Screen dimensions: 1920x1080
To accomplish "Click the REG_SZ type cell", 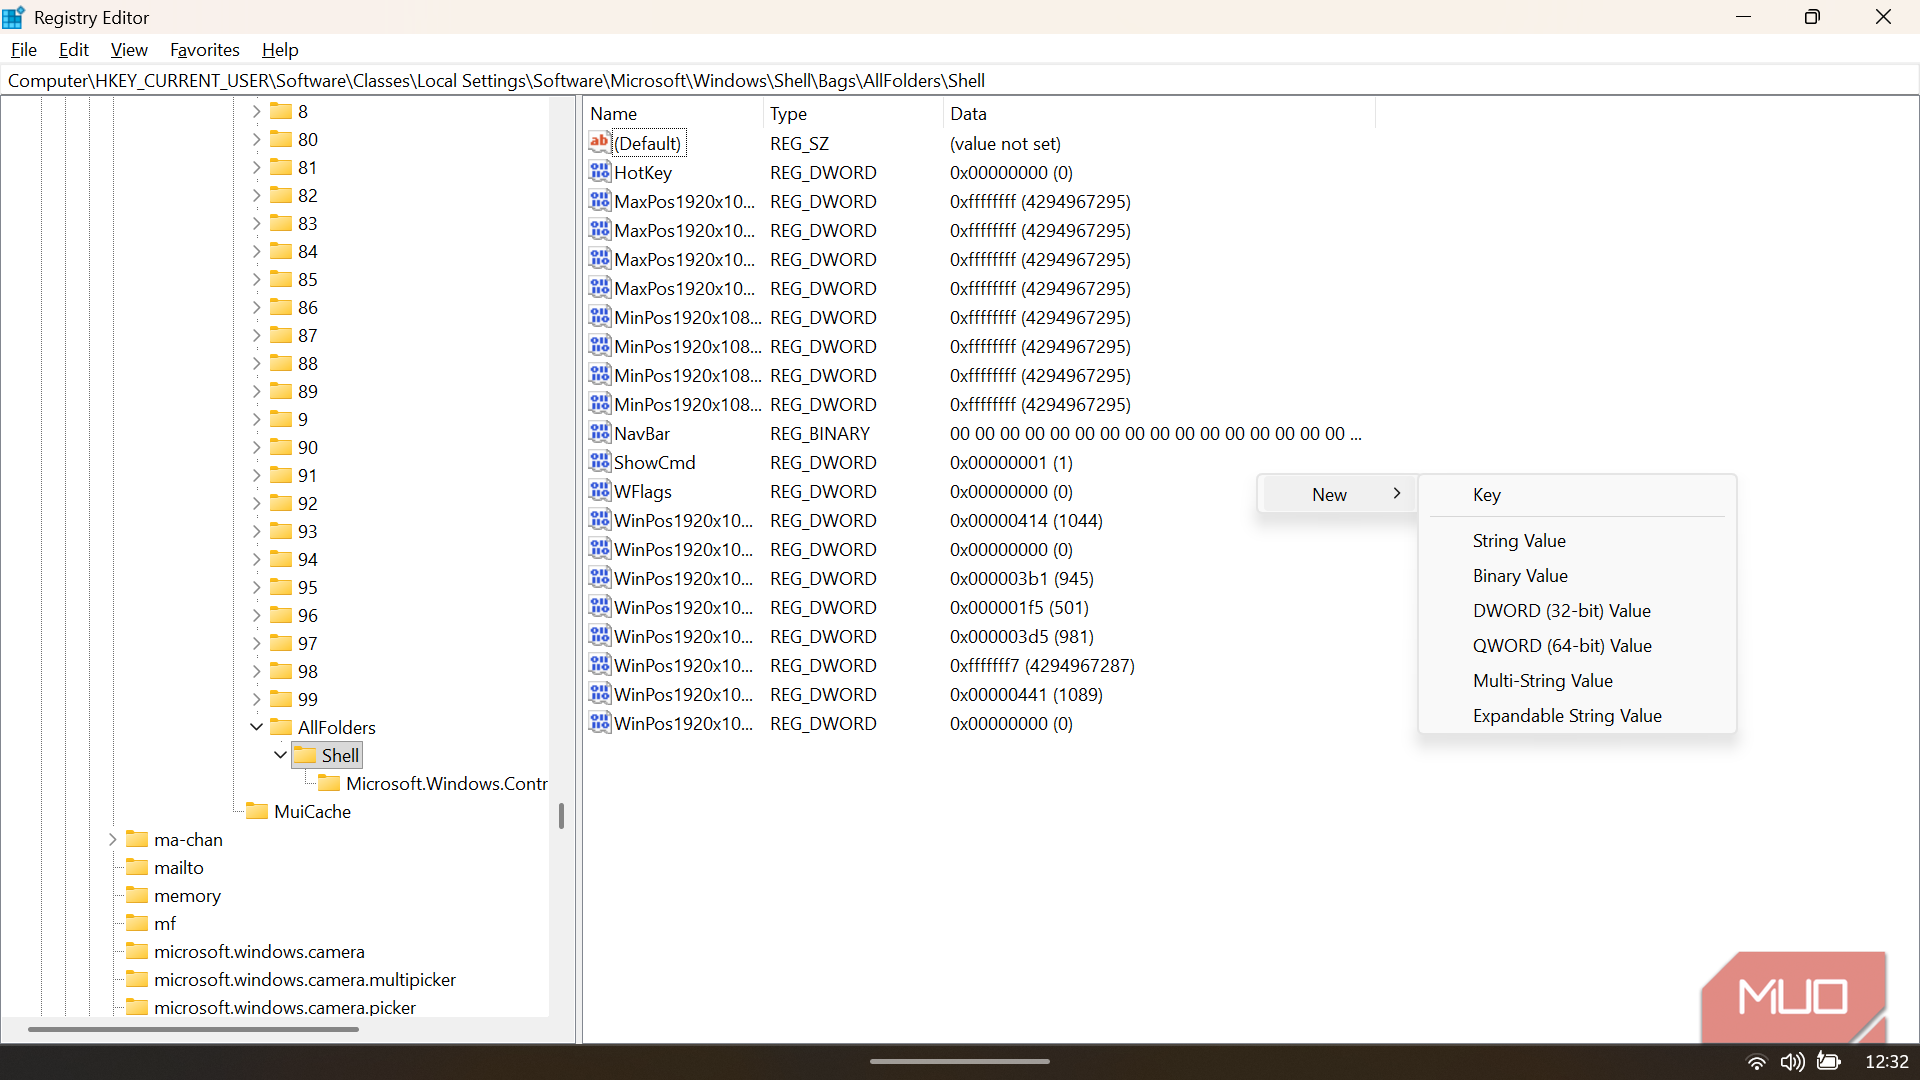I will 799,143.
